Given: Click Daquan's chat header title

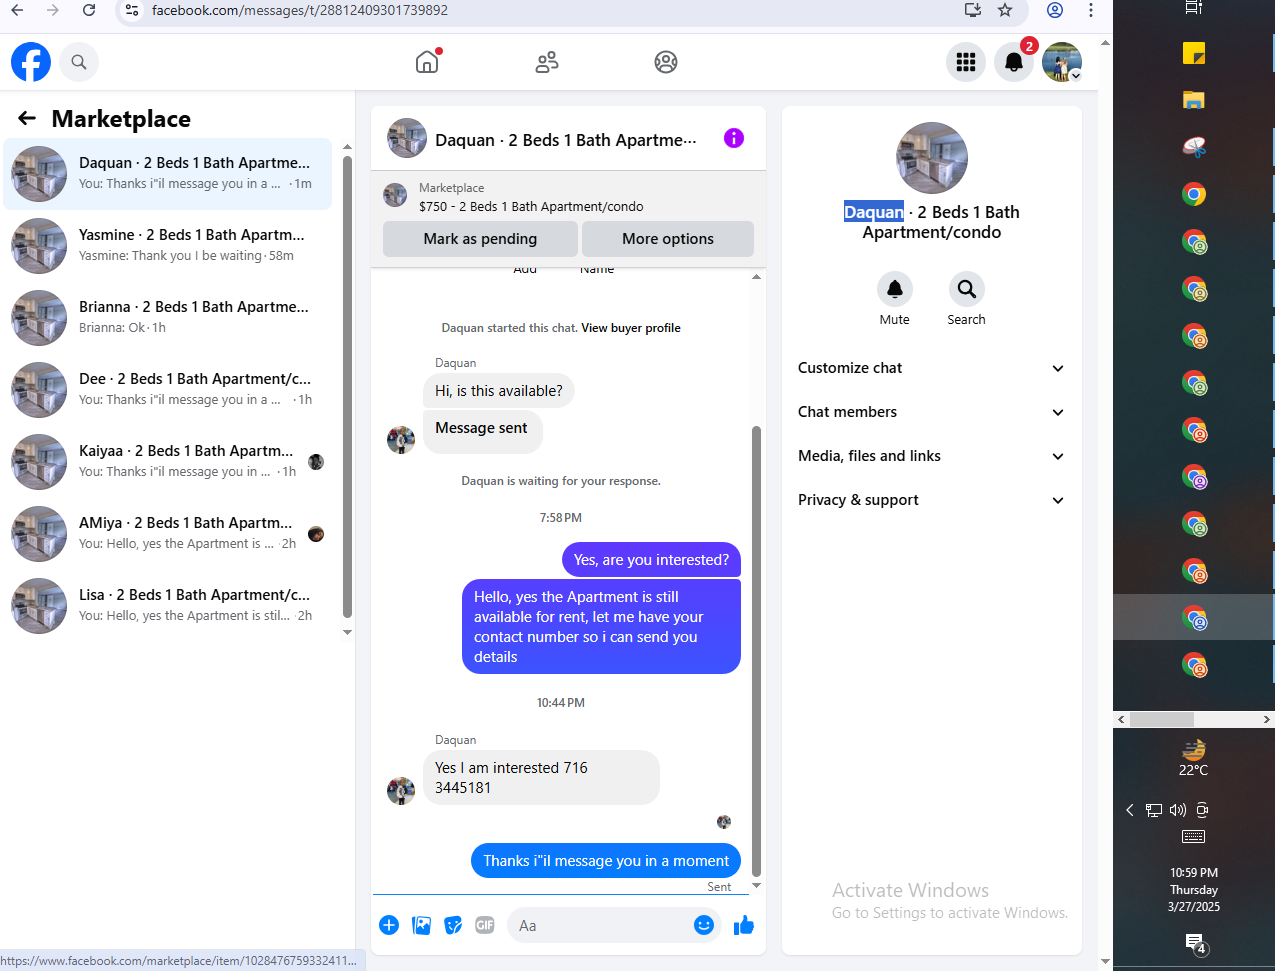Looking at the screenshot, I should [x=566, y=140].
